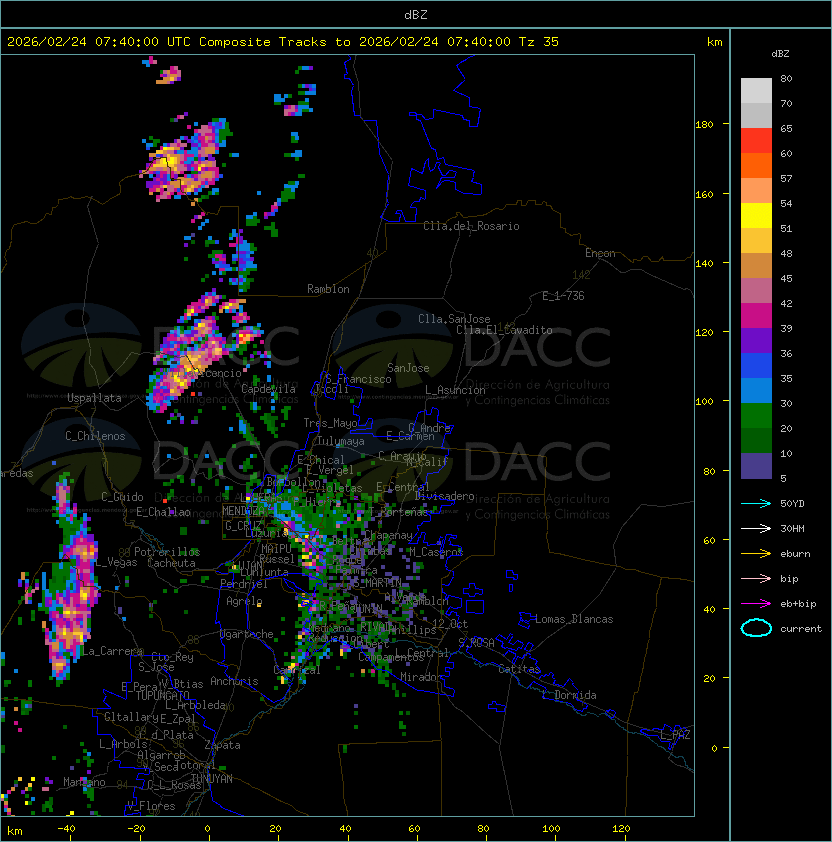The image size is (832, 842).
Task: Click the 'V_Flores' place label
Action: (x=151, y=806)
